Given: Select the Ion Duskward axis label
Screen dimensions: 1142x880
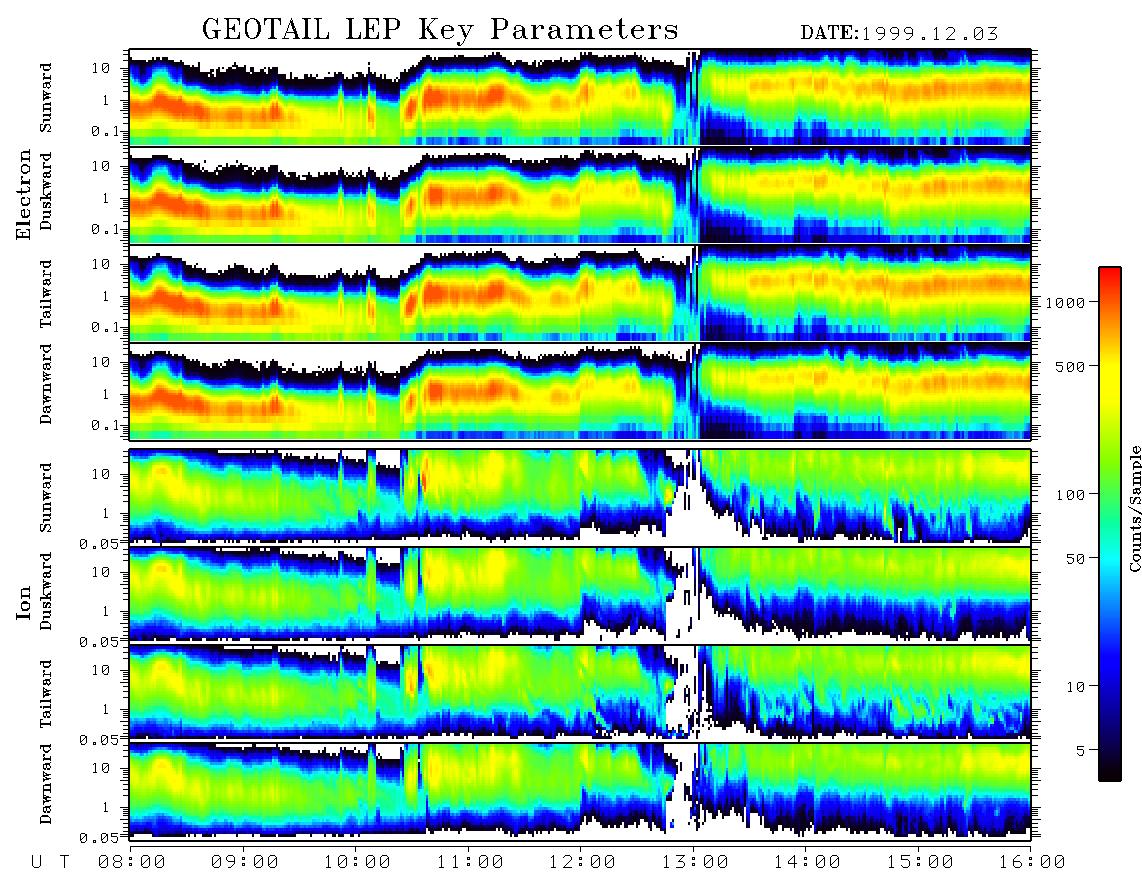Looking at the screenshot, I should [46, 592].
